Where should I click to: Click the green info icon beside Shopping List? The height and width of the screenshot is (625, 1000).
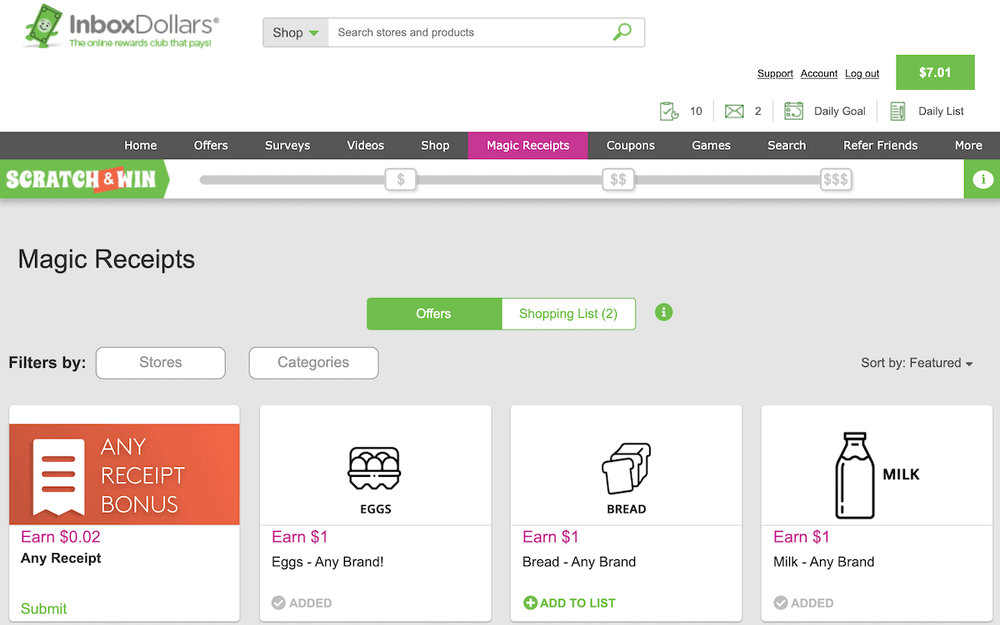tap(663, 312)
